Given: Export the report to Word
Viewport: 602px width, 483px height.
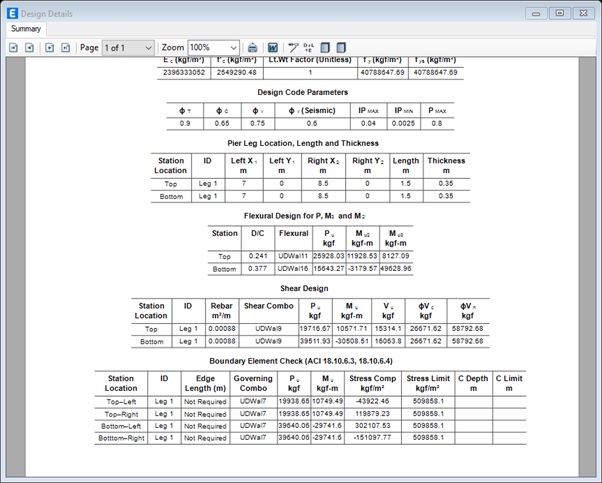Looking at the screenshot, I should pyautogui.click(x=272, y=48).
